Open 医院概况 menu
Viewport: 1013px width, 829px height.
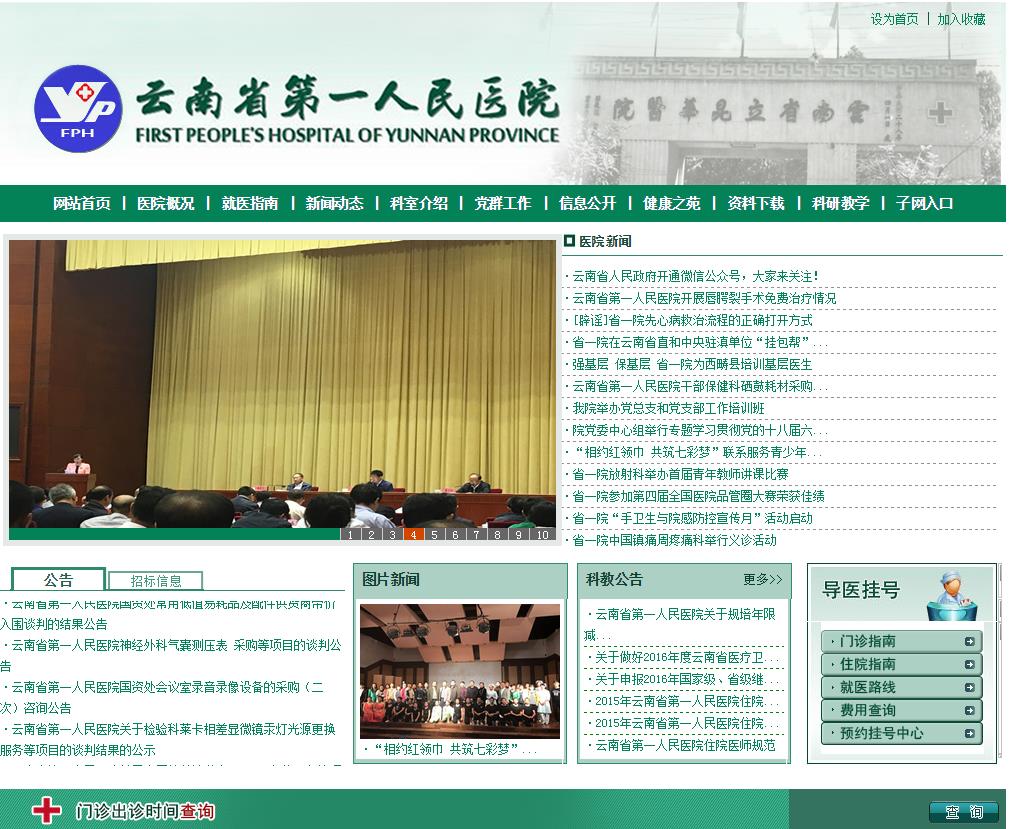(x=165, y=204)
